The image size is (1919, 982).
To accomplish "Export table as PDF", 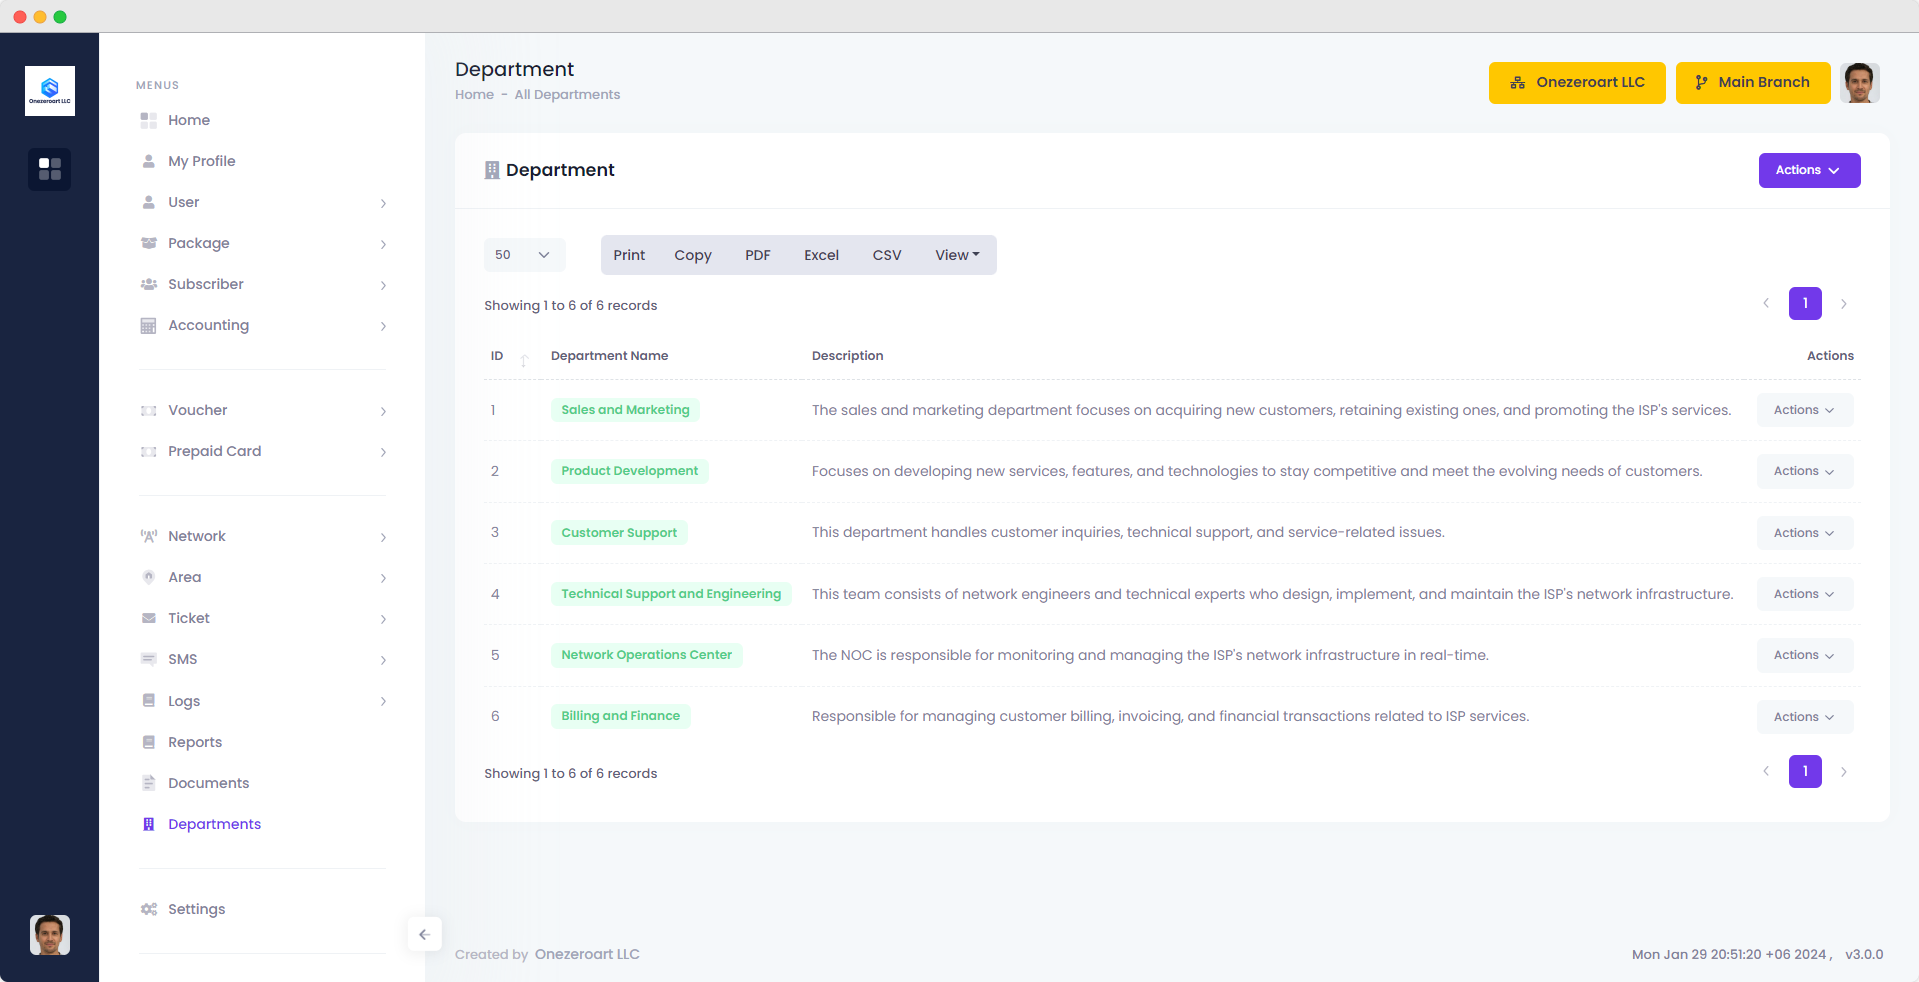I will (x=758, y=255).
